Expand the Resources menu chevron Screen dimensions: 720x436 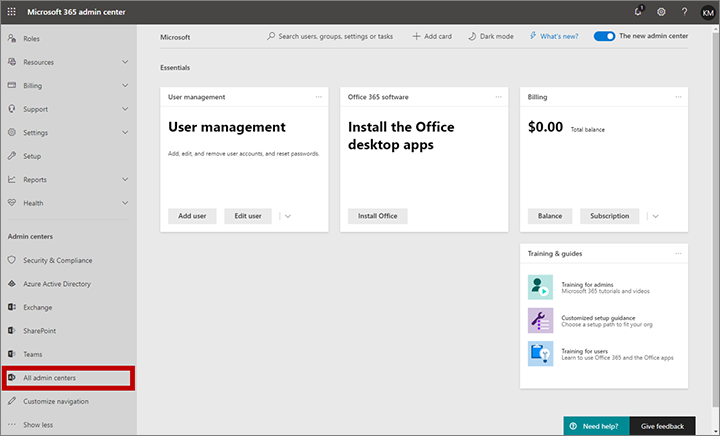pos(125,62)
